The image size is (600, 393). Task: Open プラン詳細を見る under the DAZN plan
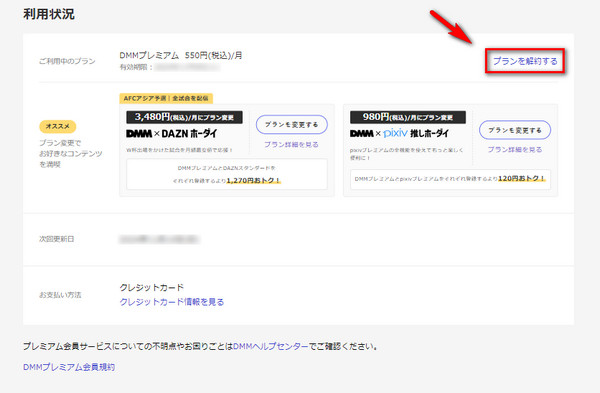coord(291,145)
